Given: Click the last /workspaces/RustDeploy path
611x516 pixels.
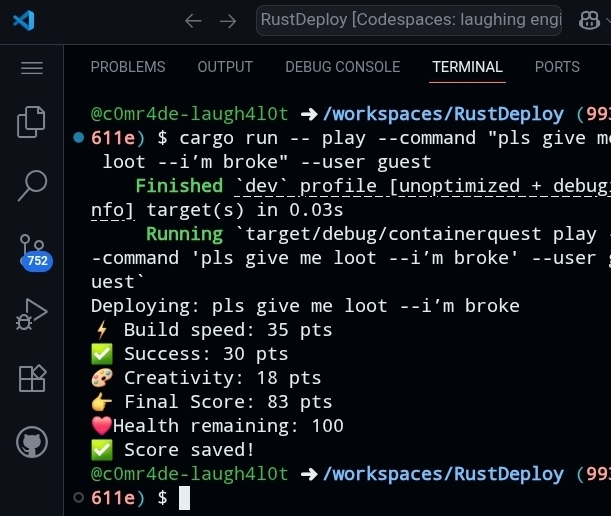Looking at the screenshot, I should tap(443, 474).
